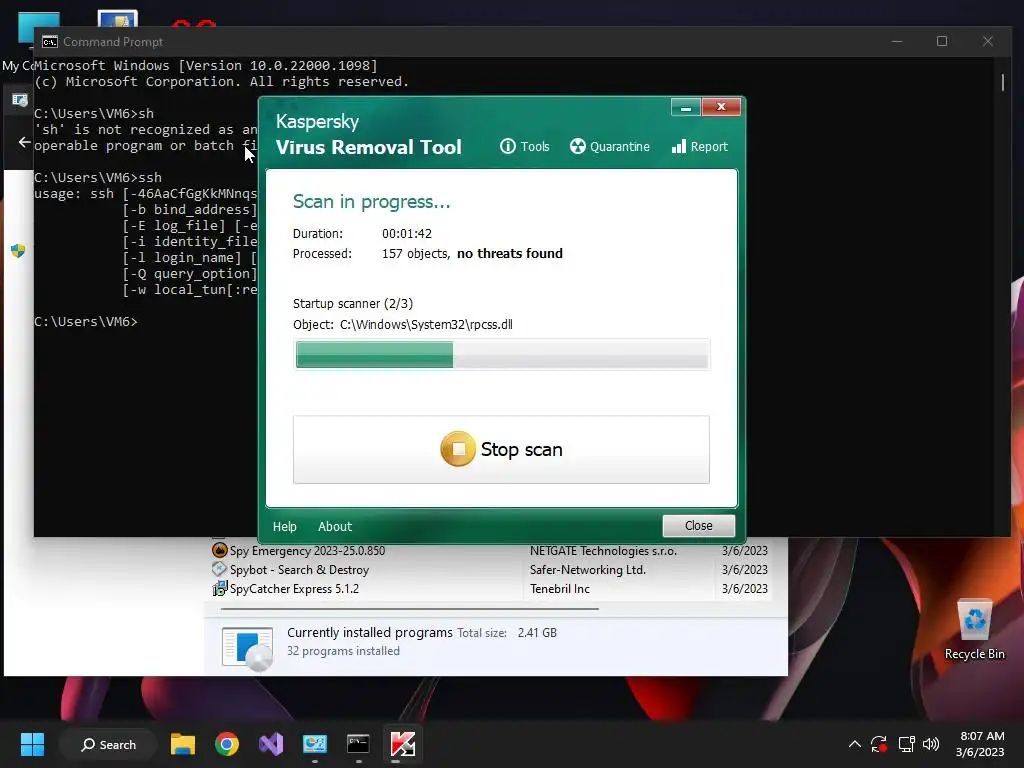Screen dimensions: 1024x768
Task: Maximize the Command Prompt window
Action: click(942, 41)
